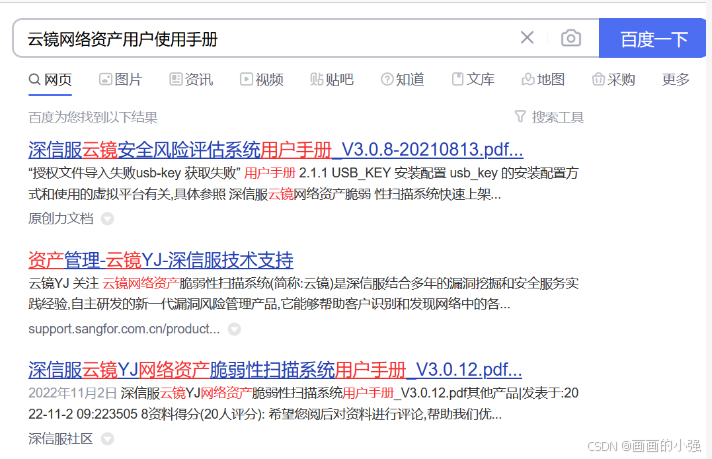Open the 地图 tab
This screenshot has width=712, height=459.
543,80
